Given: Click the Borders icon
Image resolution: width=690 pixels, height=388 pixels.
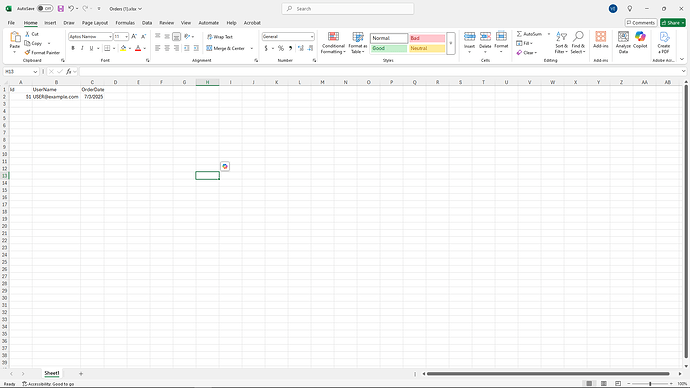Looking at the screenshot, I should click(107, 48).
